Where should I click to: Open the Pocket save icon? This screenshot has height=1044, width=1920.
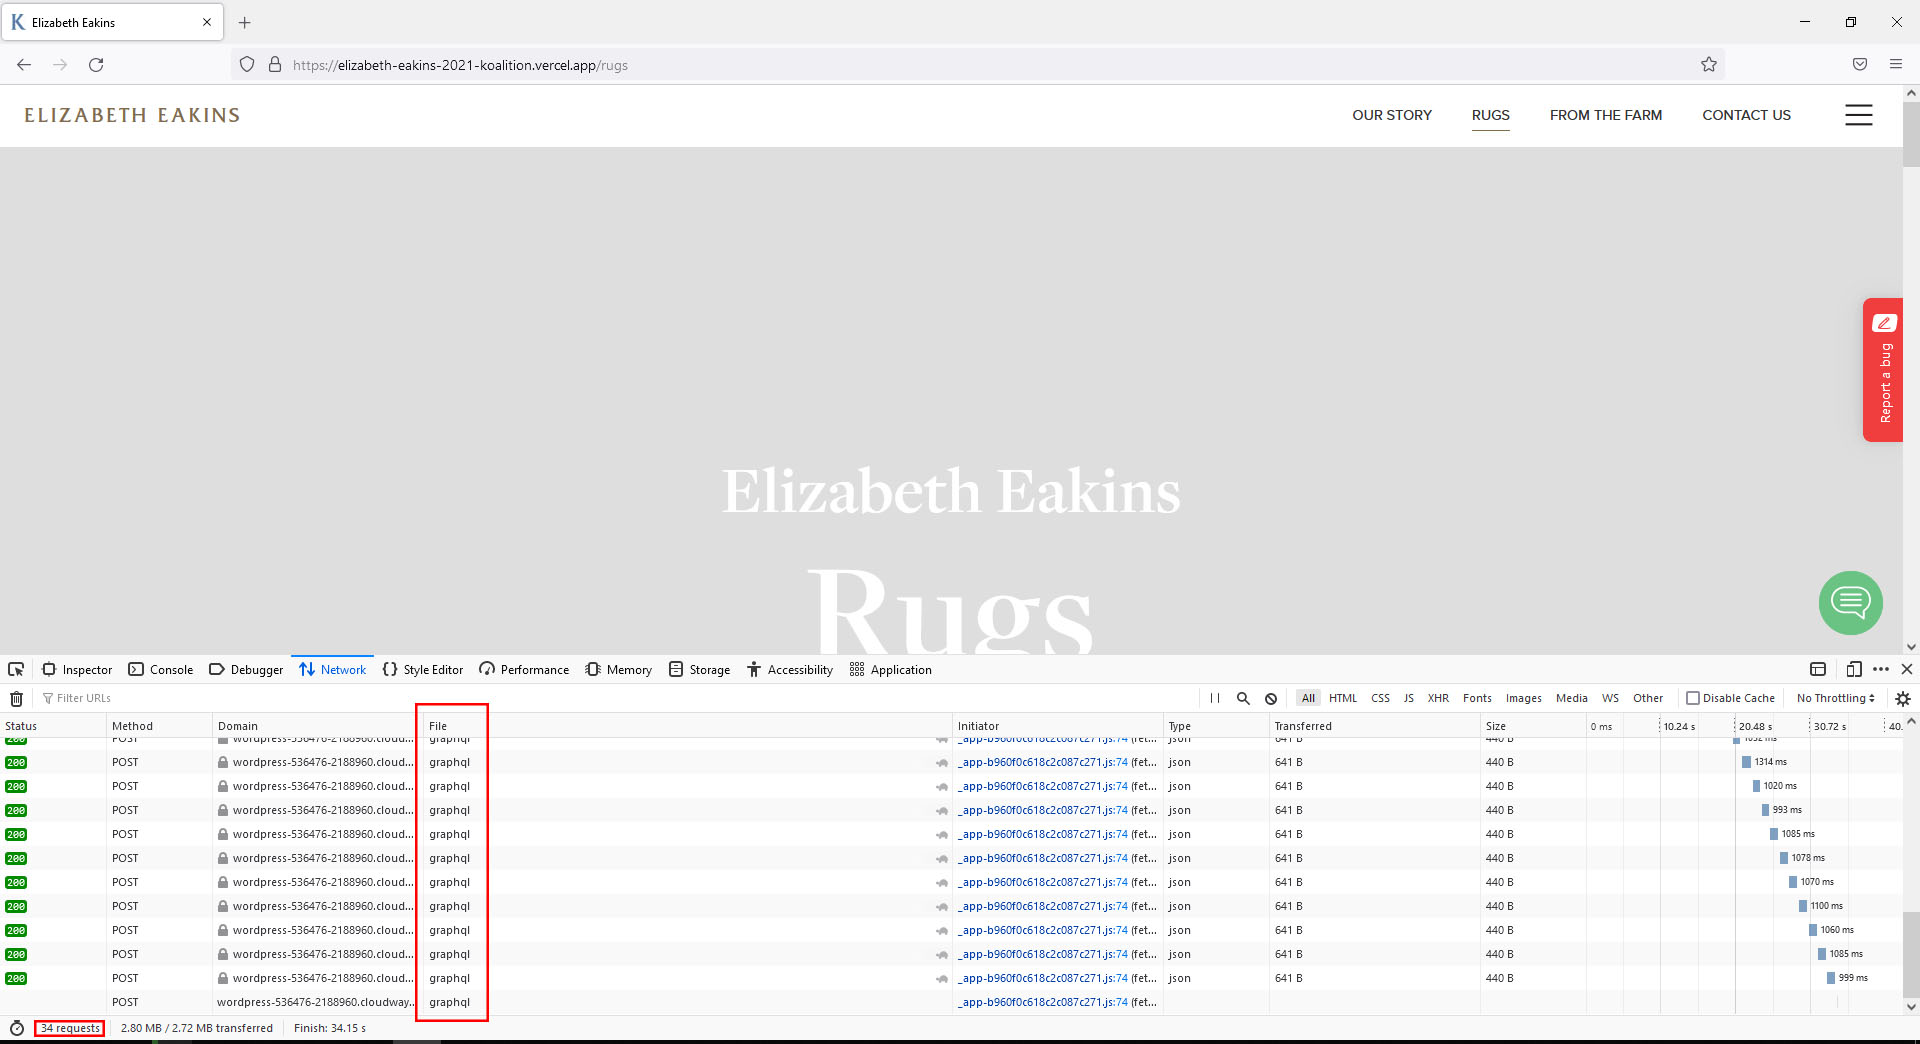tap(1860, 64)
